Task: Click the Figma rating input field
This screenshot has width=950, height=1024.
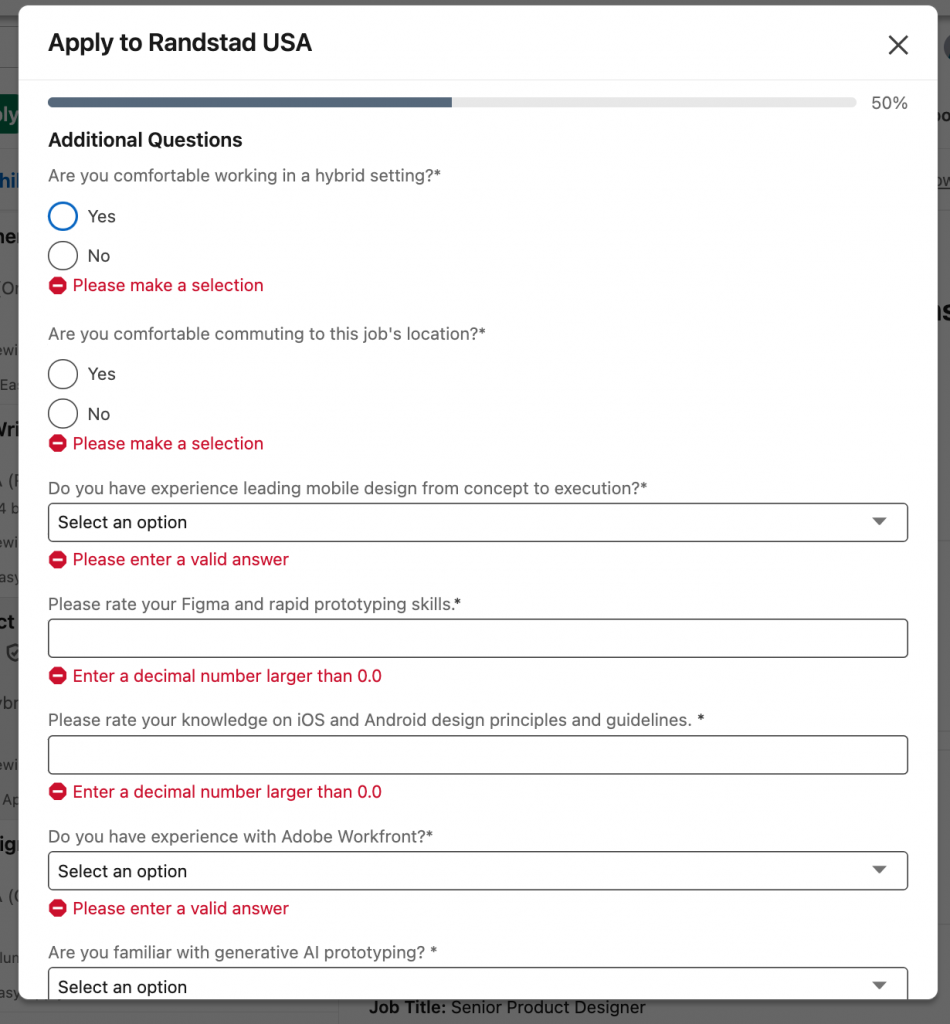Action: (478, 638)
